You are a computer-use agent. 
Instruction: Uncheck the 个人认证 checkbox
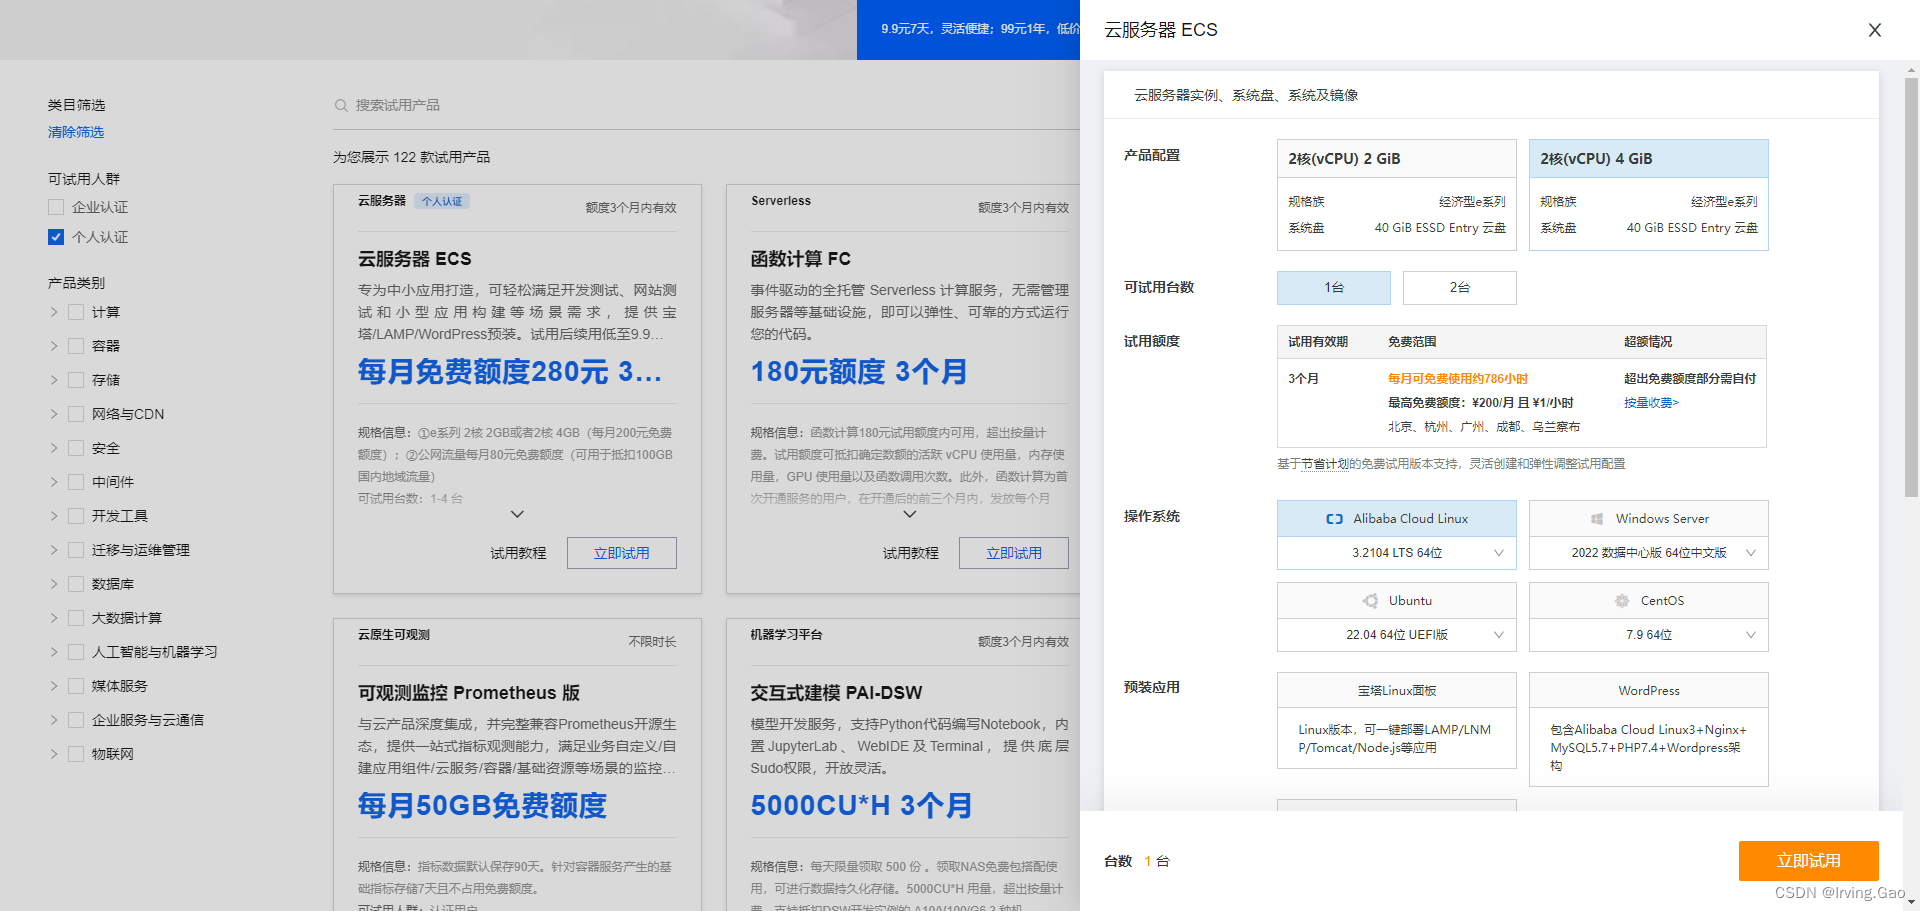[56, 237]
